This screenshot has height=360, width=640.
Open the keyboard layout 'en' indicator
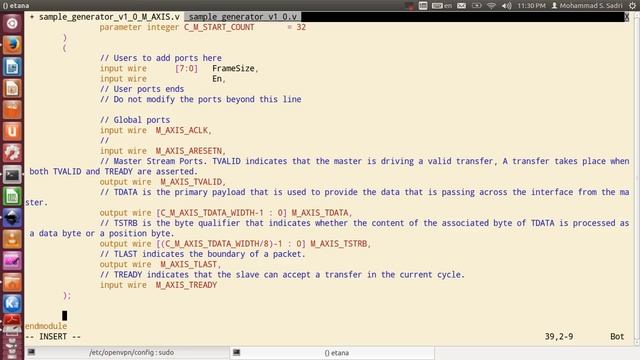pyautogui.click(x=442, y=6)
